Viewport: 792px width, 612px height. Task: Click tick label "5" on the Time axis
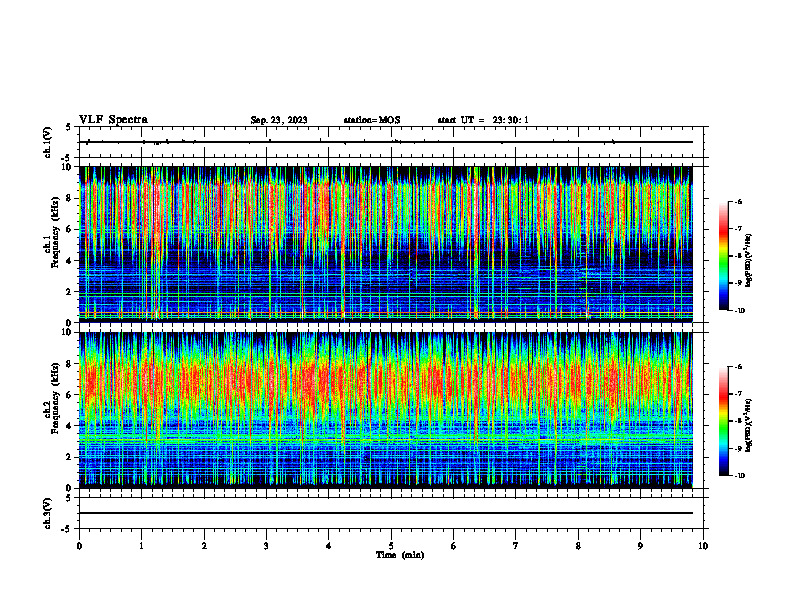pyautogui.click(x=391, y=546)
